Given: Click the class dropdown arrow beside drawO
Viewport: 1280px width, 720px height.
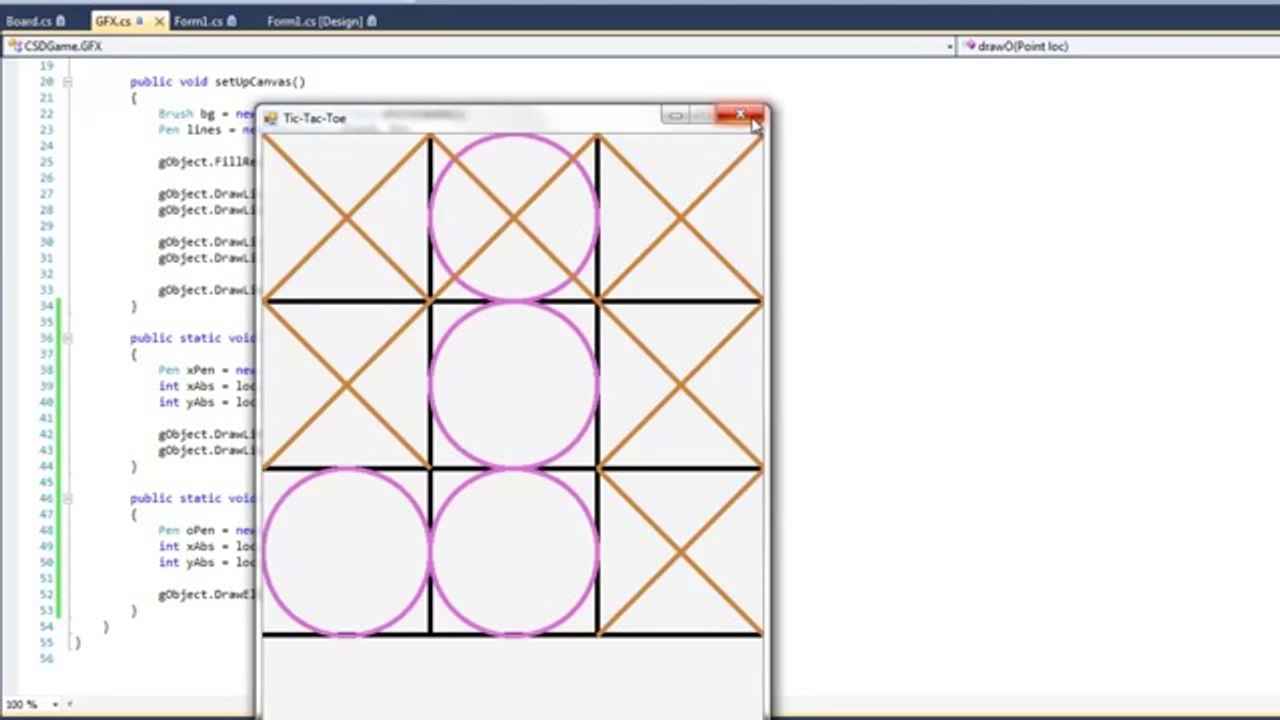Looking at the screenshot, I should click(x=950, y=46).
